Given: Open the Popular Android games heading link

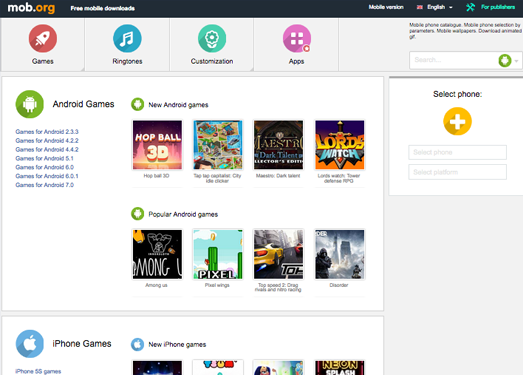Looking at the screenshot, I should click(183, 214).
